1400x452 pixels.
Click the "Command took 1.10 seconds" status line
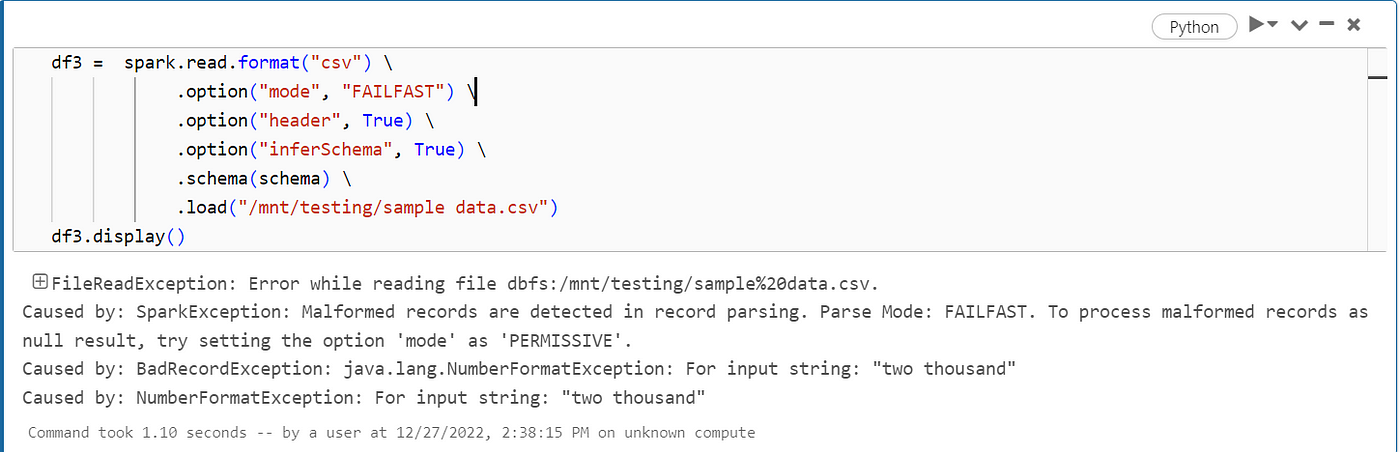[391, 433]
